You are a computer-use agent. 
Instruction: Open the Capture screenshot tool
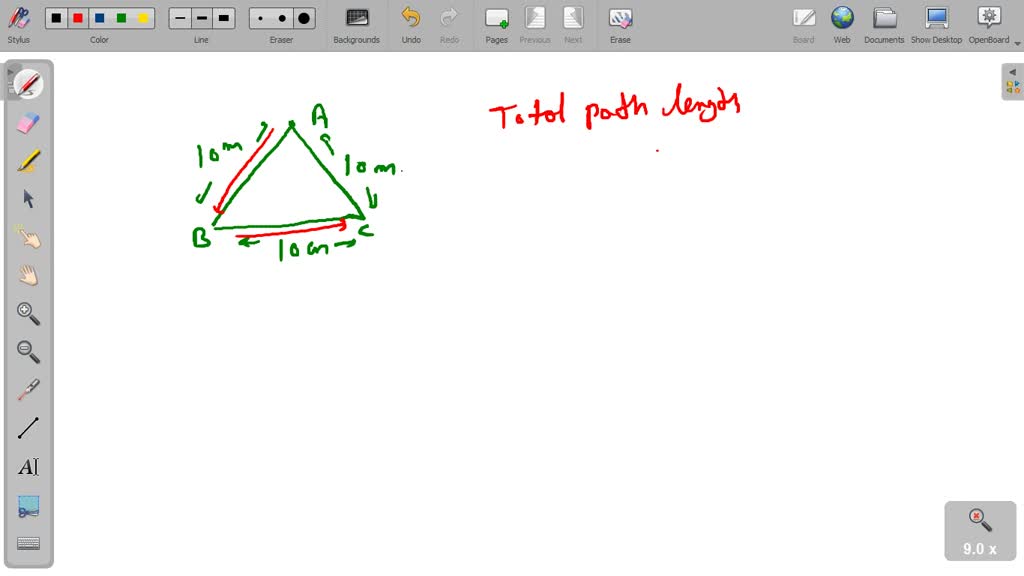coord(27,504)
